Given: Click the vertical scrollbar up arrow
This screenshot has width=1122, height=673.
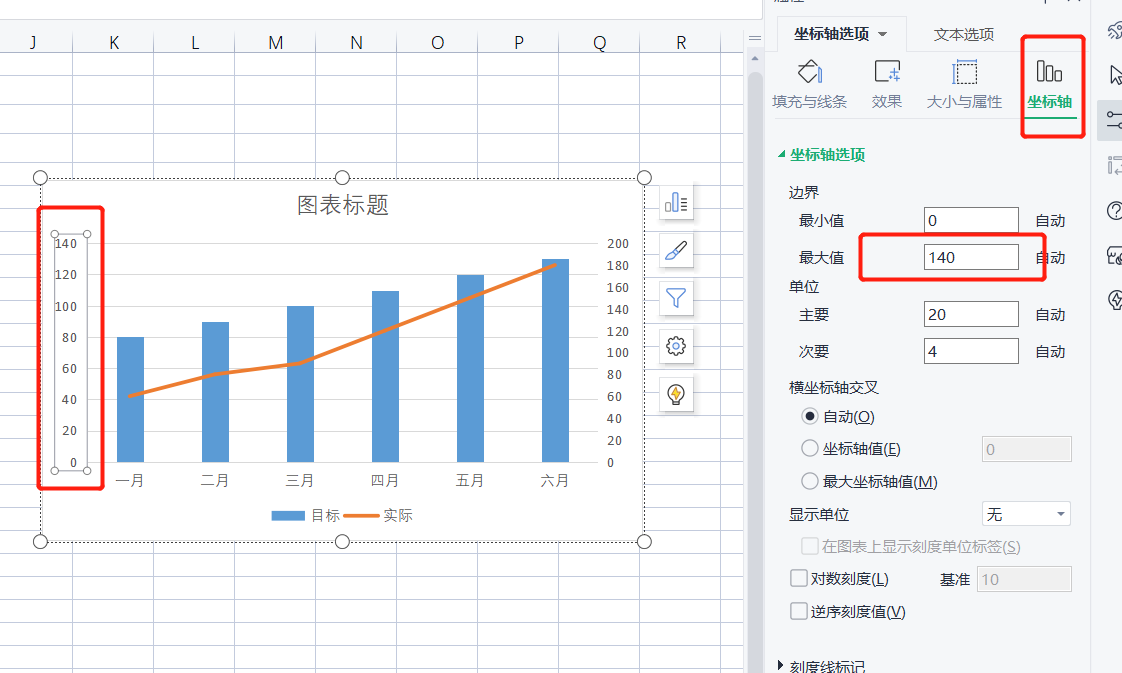Looking at the screenshot, I should click(x=755, y=58).
